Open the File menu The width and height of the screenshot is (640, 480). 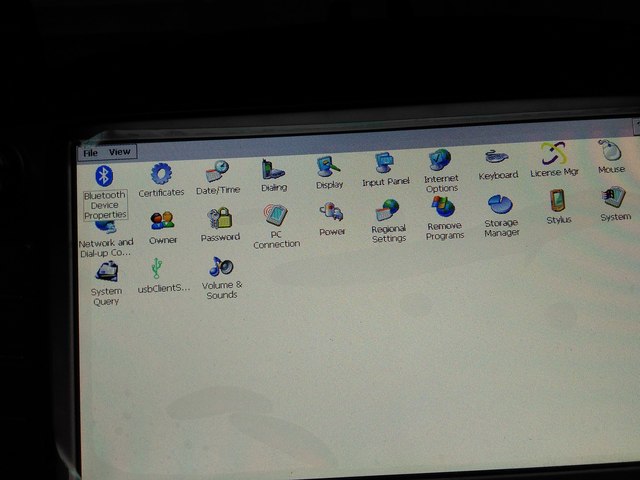tap(90, 153)
